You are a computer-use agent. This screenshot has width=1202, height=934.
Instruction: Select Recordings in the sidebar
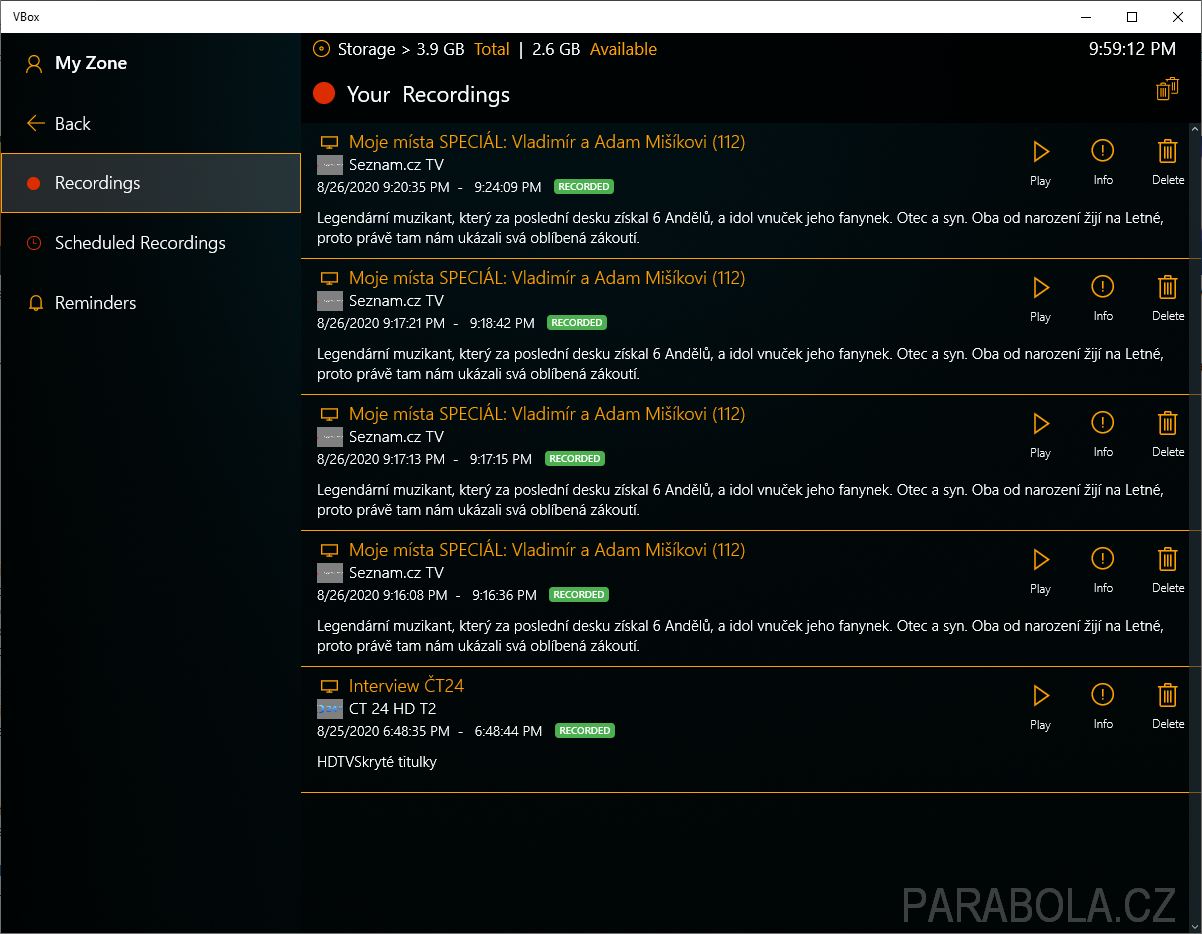(x=97, y=183)
